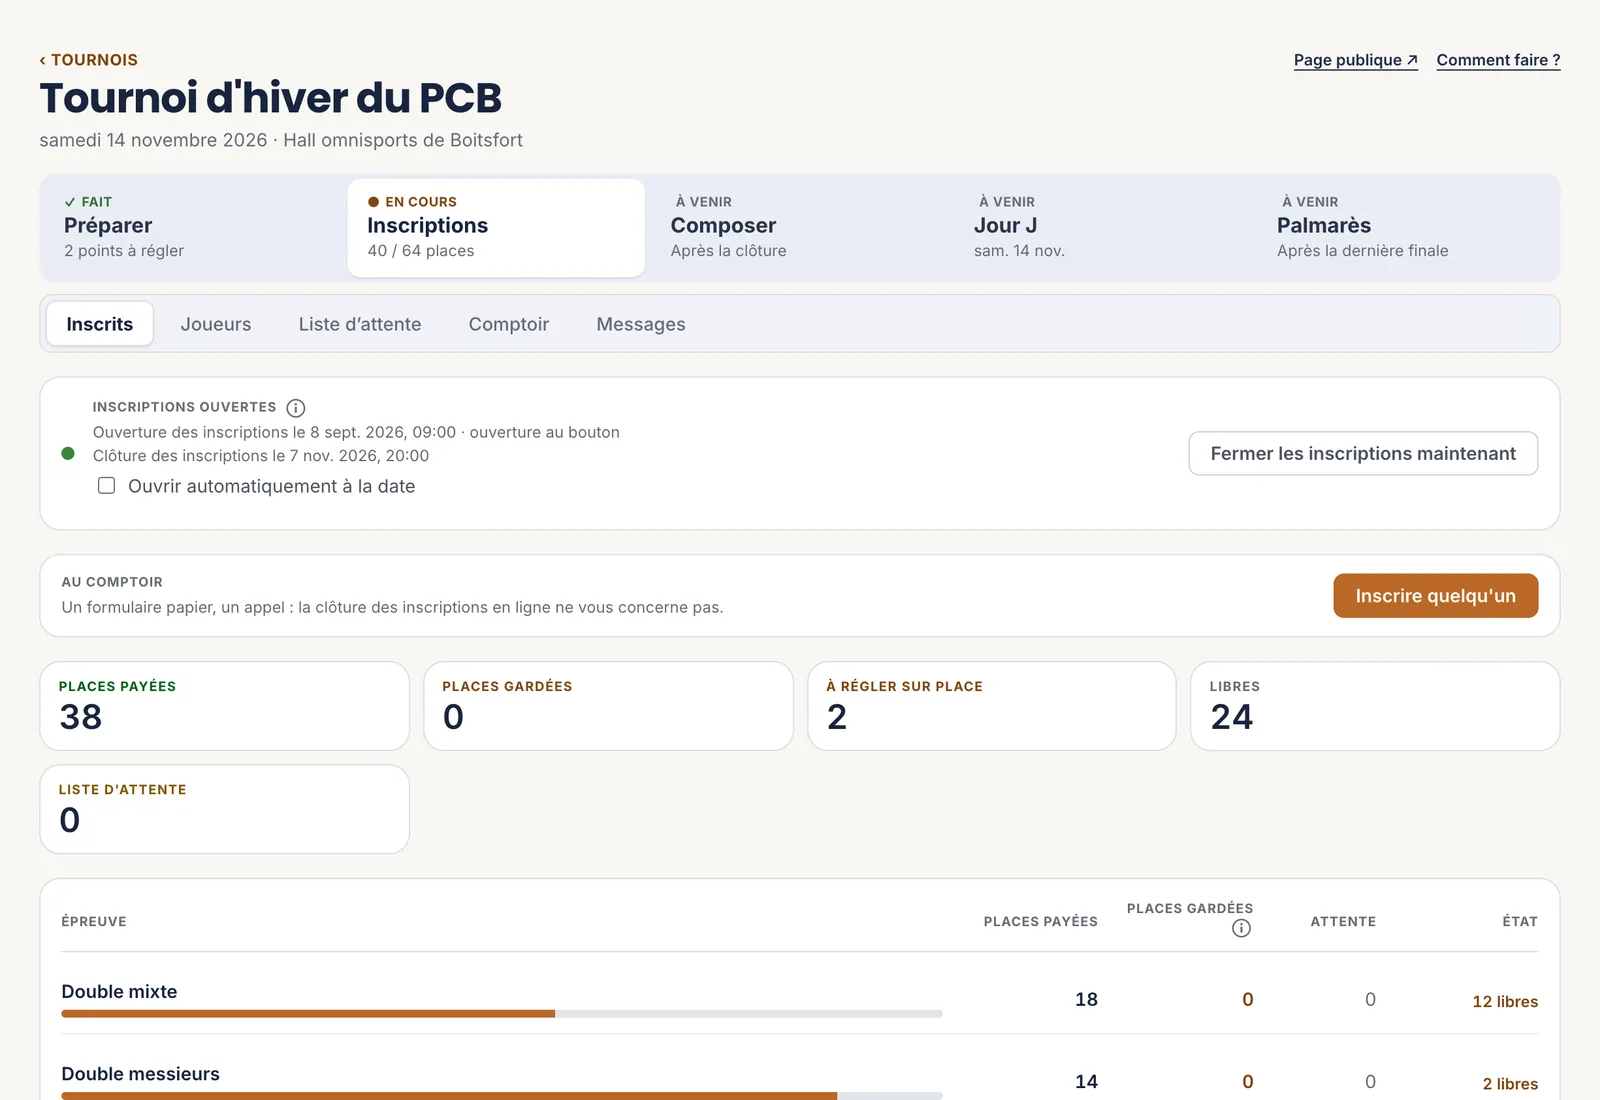Open the Messages tab
The width and height of the screenshot is (1600, 1100).
641,324
